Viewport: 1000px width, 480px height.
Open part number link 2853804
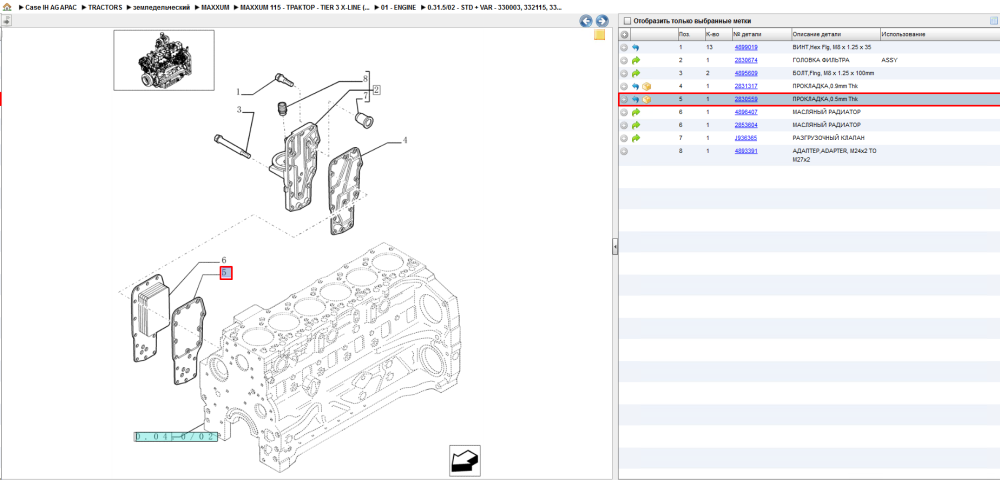[x=746, y=125]
